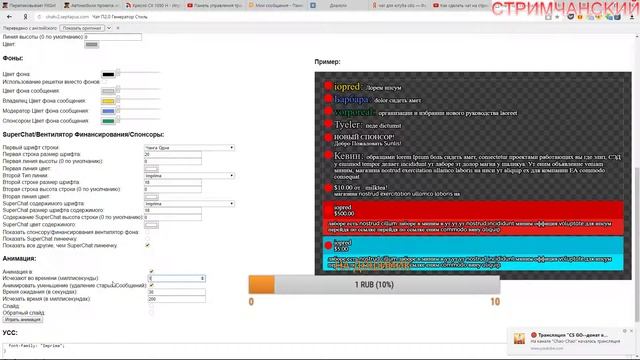Expand the first line font dropdown
Viewport: 640px width, 360px height.
click(189, 147)
